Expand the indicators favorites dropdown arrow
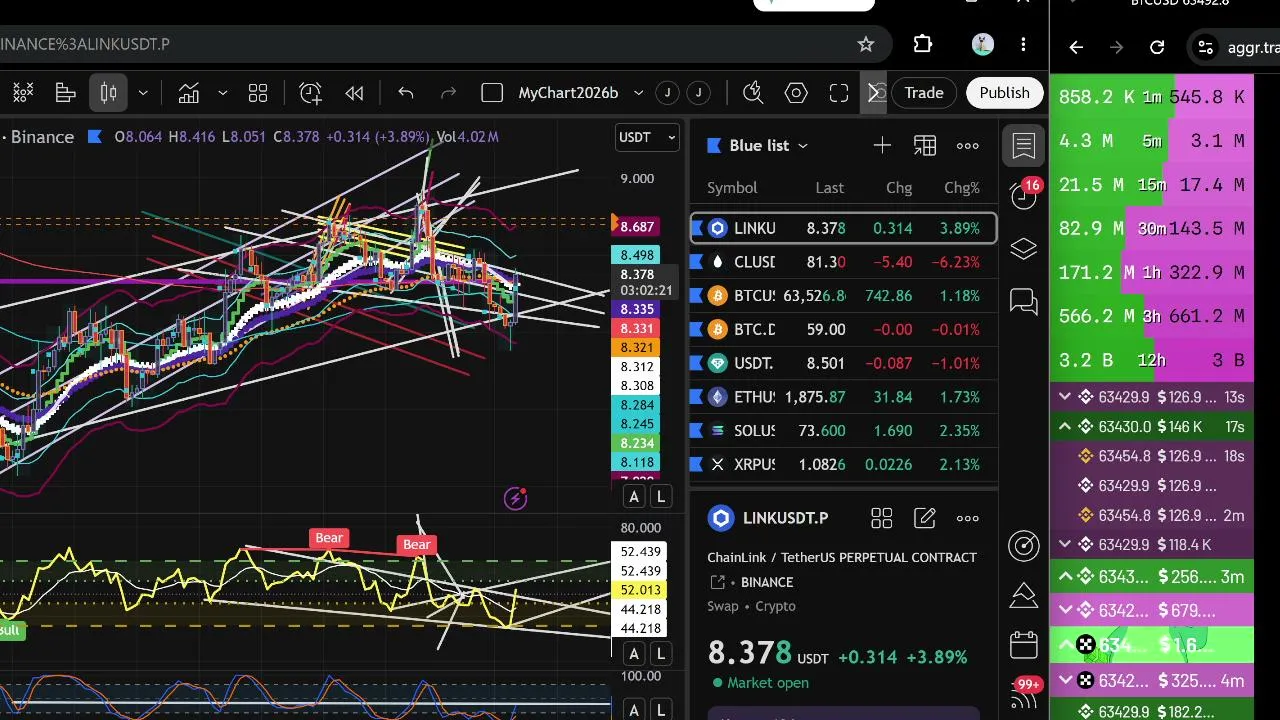The image size is (1280, 720). pyautogui.click(x=222, y=93)
